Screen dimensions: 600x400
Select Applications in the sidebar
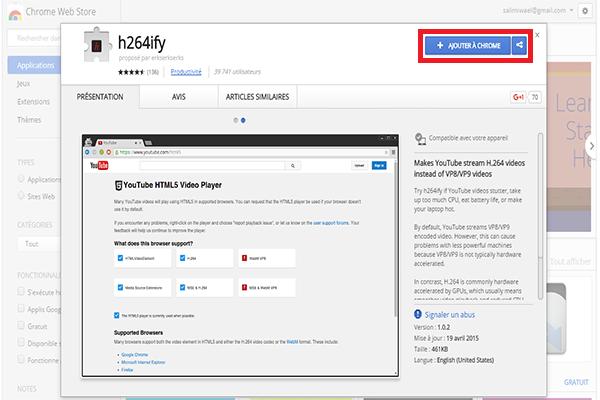(34, 65)
